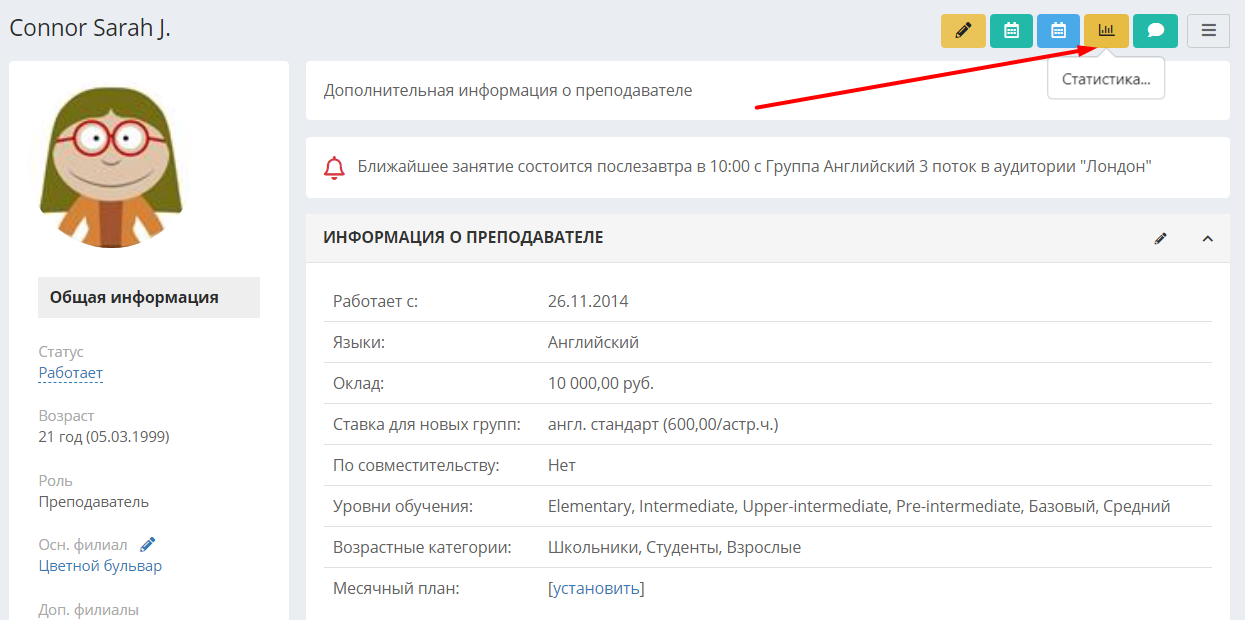The width and height of the screenshot is (1245, 620).
Task: Click the language value Английский
Action: pos(593,342)
